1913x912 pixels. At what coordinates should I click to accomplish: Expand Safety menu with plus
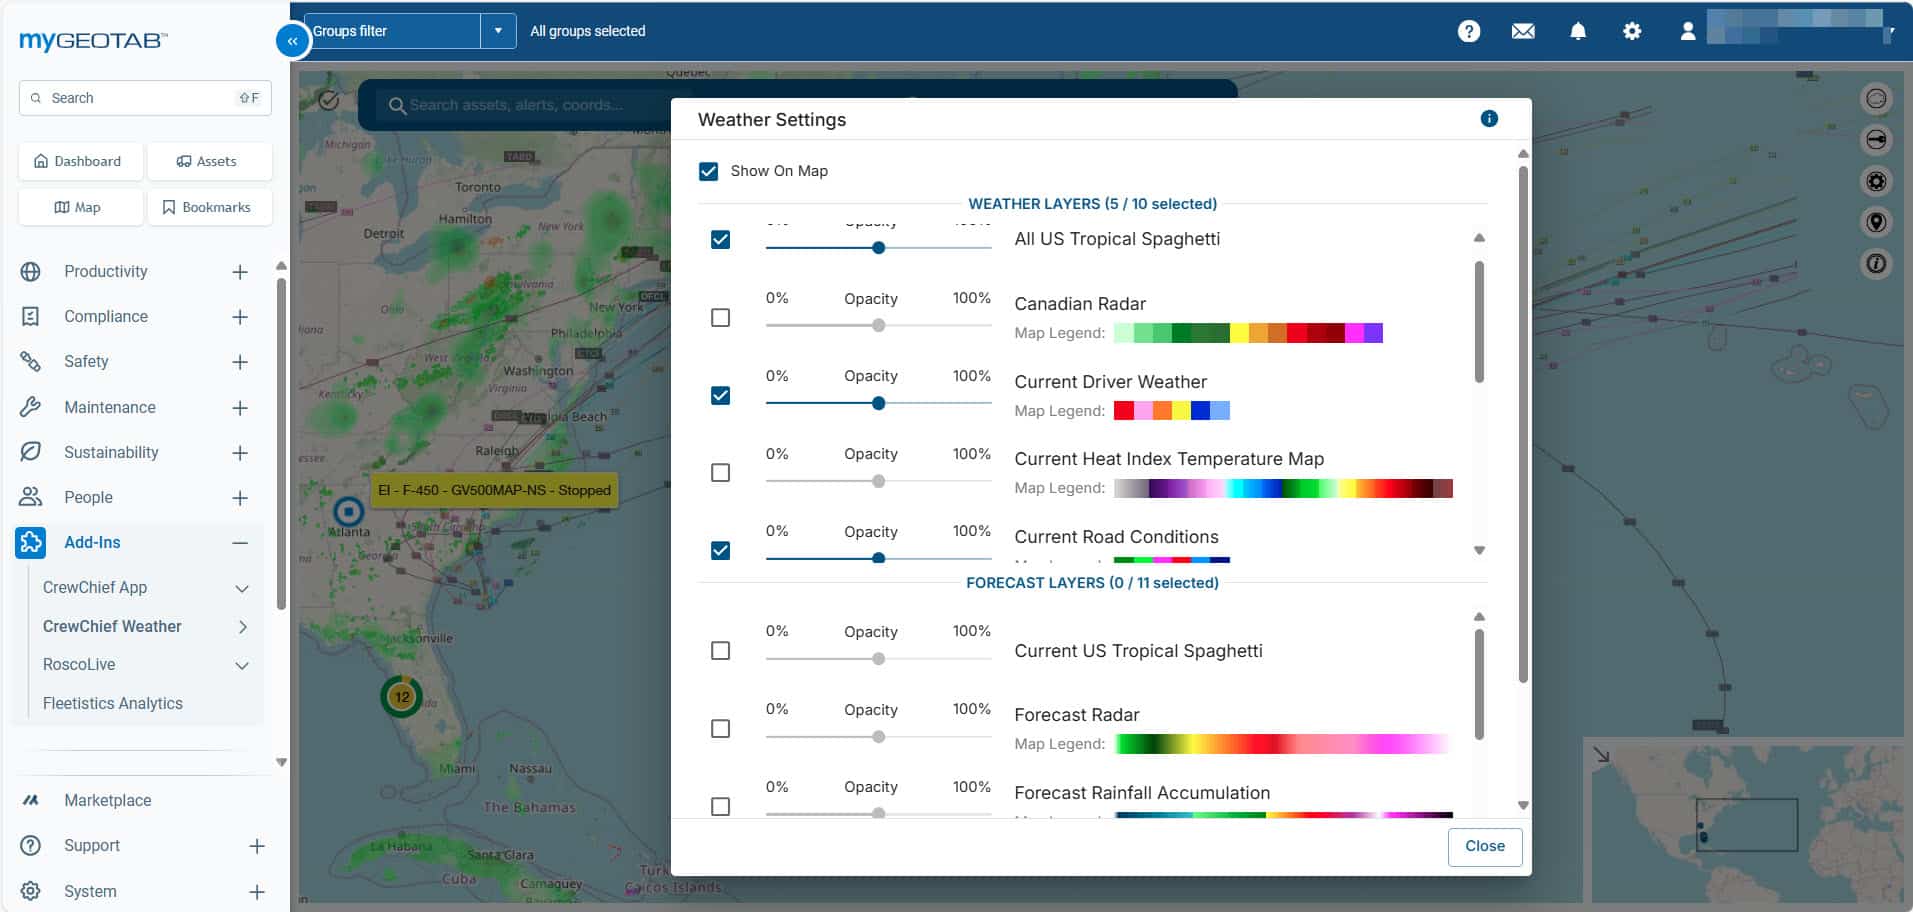pyautogui.click(x=240, y=362)
